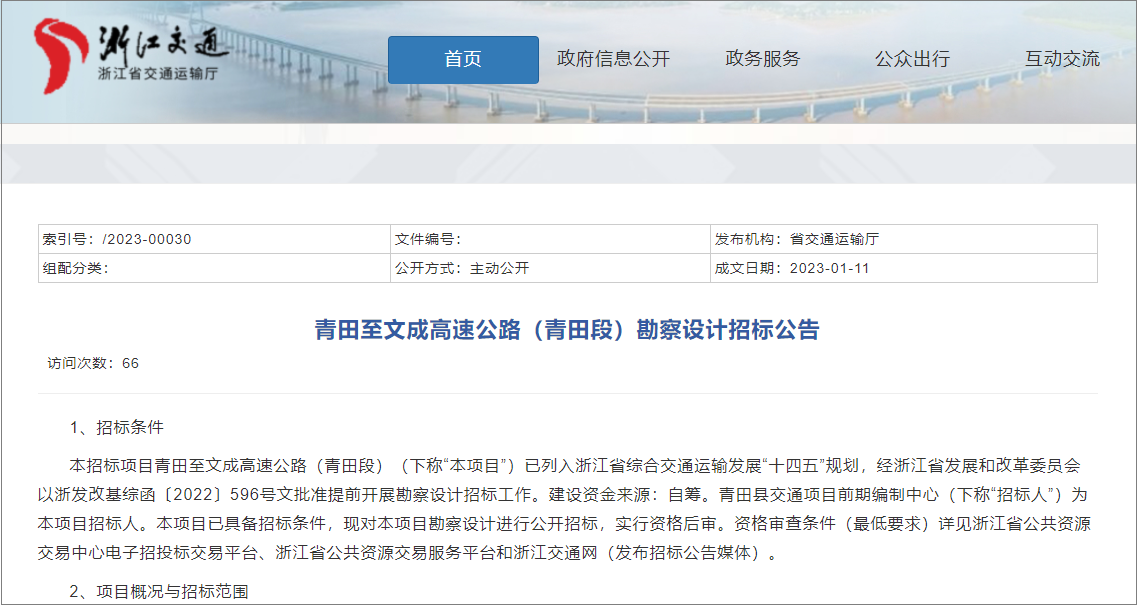Click the 浙江交通 calligraphy logo text
The height and width of the screenshot is (605, 1137).
pos(163,42)
